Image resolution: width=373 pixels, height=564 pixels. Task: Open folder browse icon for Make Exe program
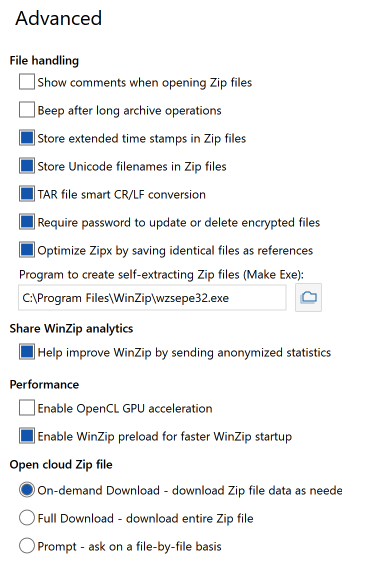coord(308,297)
